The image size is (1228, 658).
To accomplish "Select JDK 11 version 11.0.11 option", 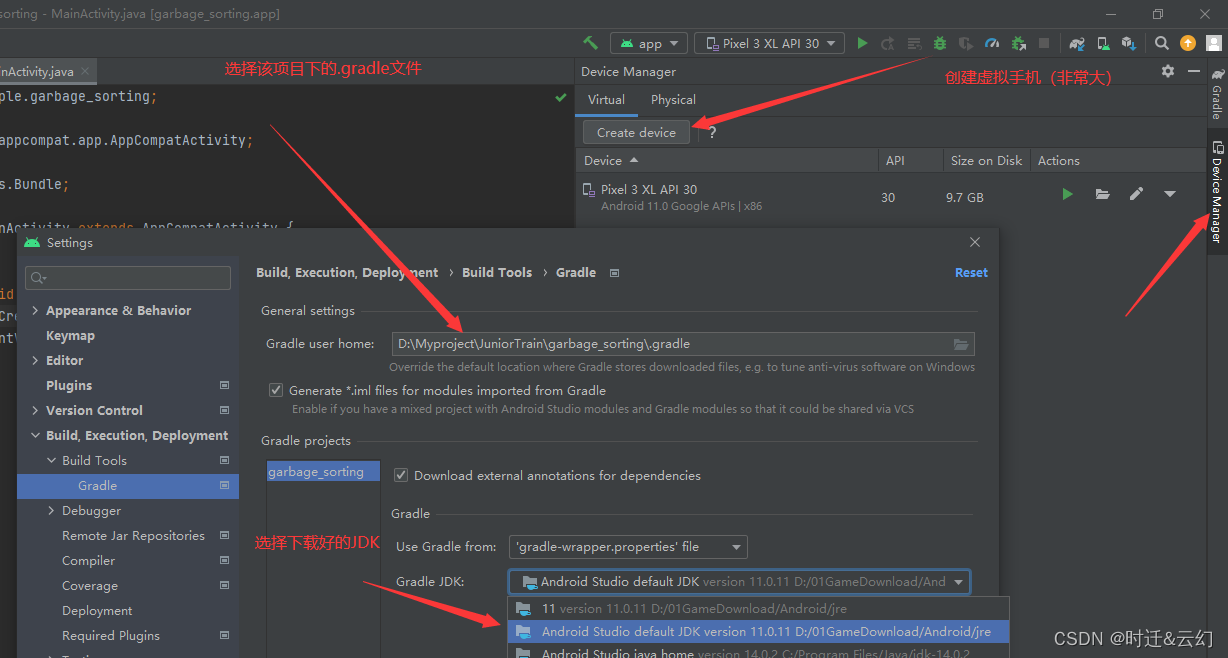I will click(759, 608).
